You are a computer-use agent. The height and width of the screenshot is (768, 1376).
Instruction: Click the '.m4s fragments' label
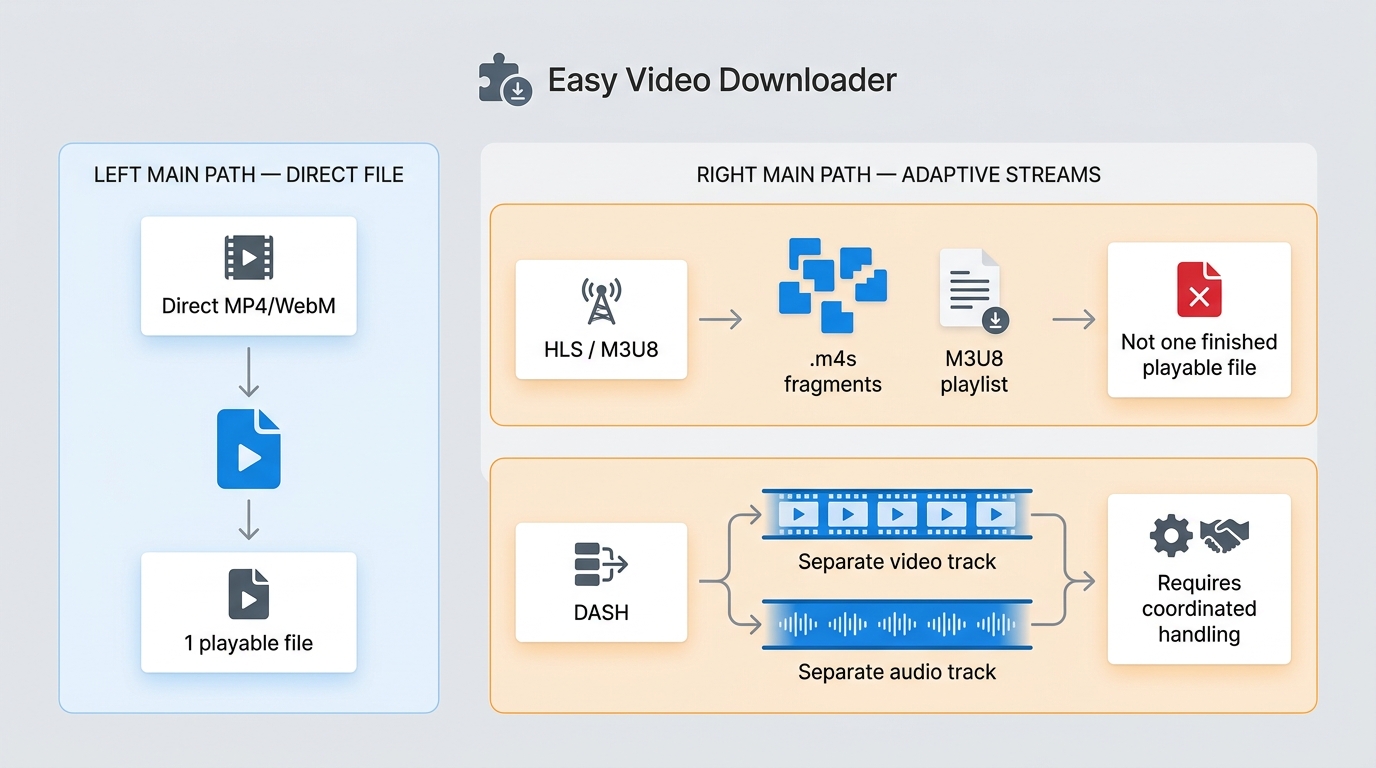833,371
